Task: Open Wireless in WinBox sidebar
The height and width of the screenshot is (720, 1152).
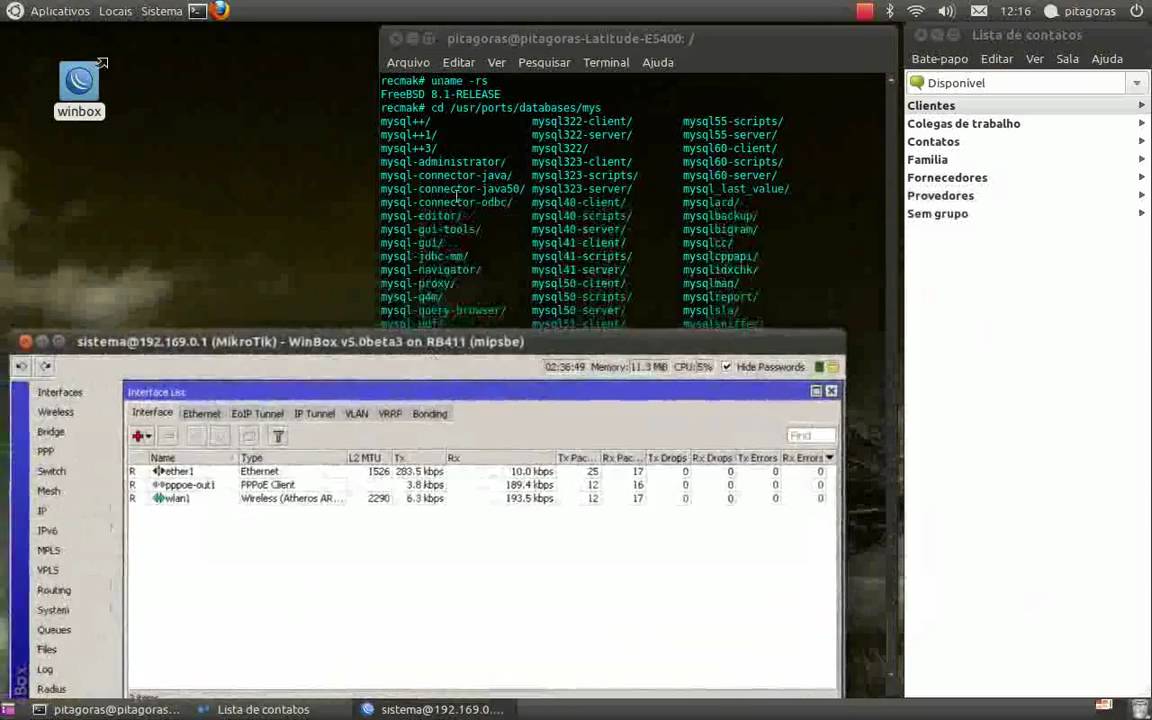Action: tap(55, 412)
